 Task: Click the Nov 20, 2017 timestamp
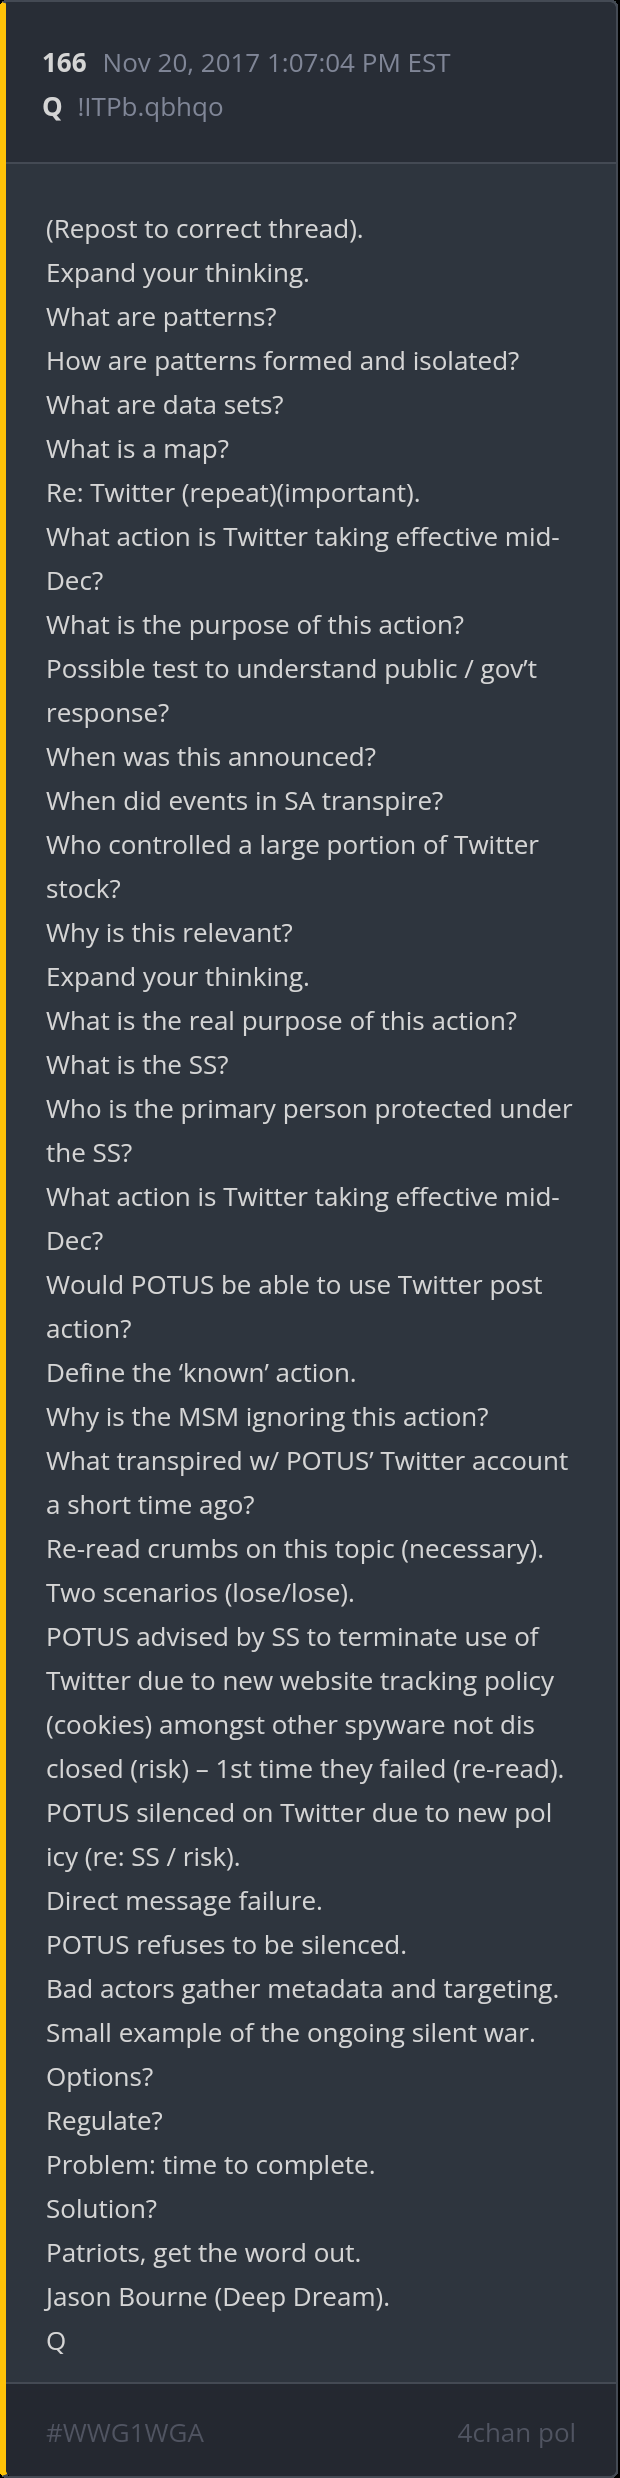coord(276,63)
